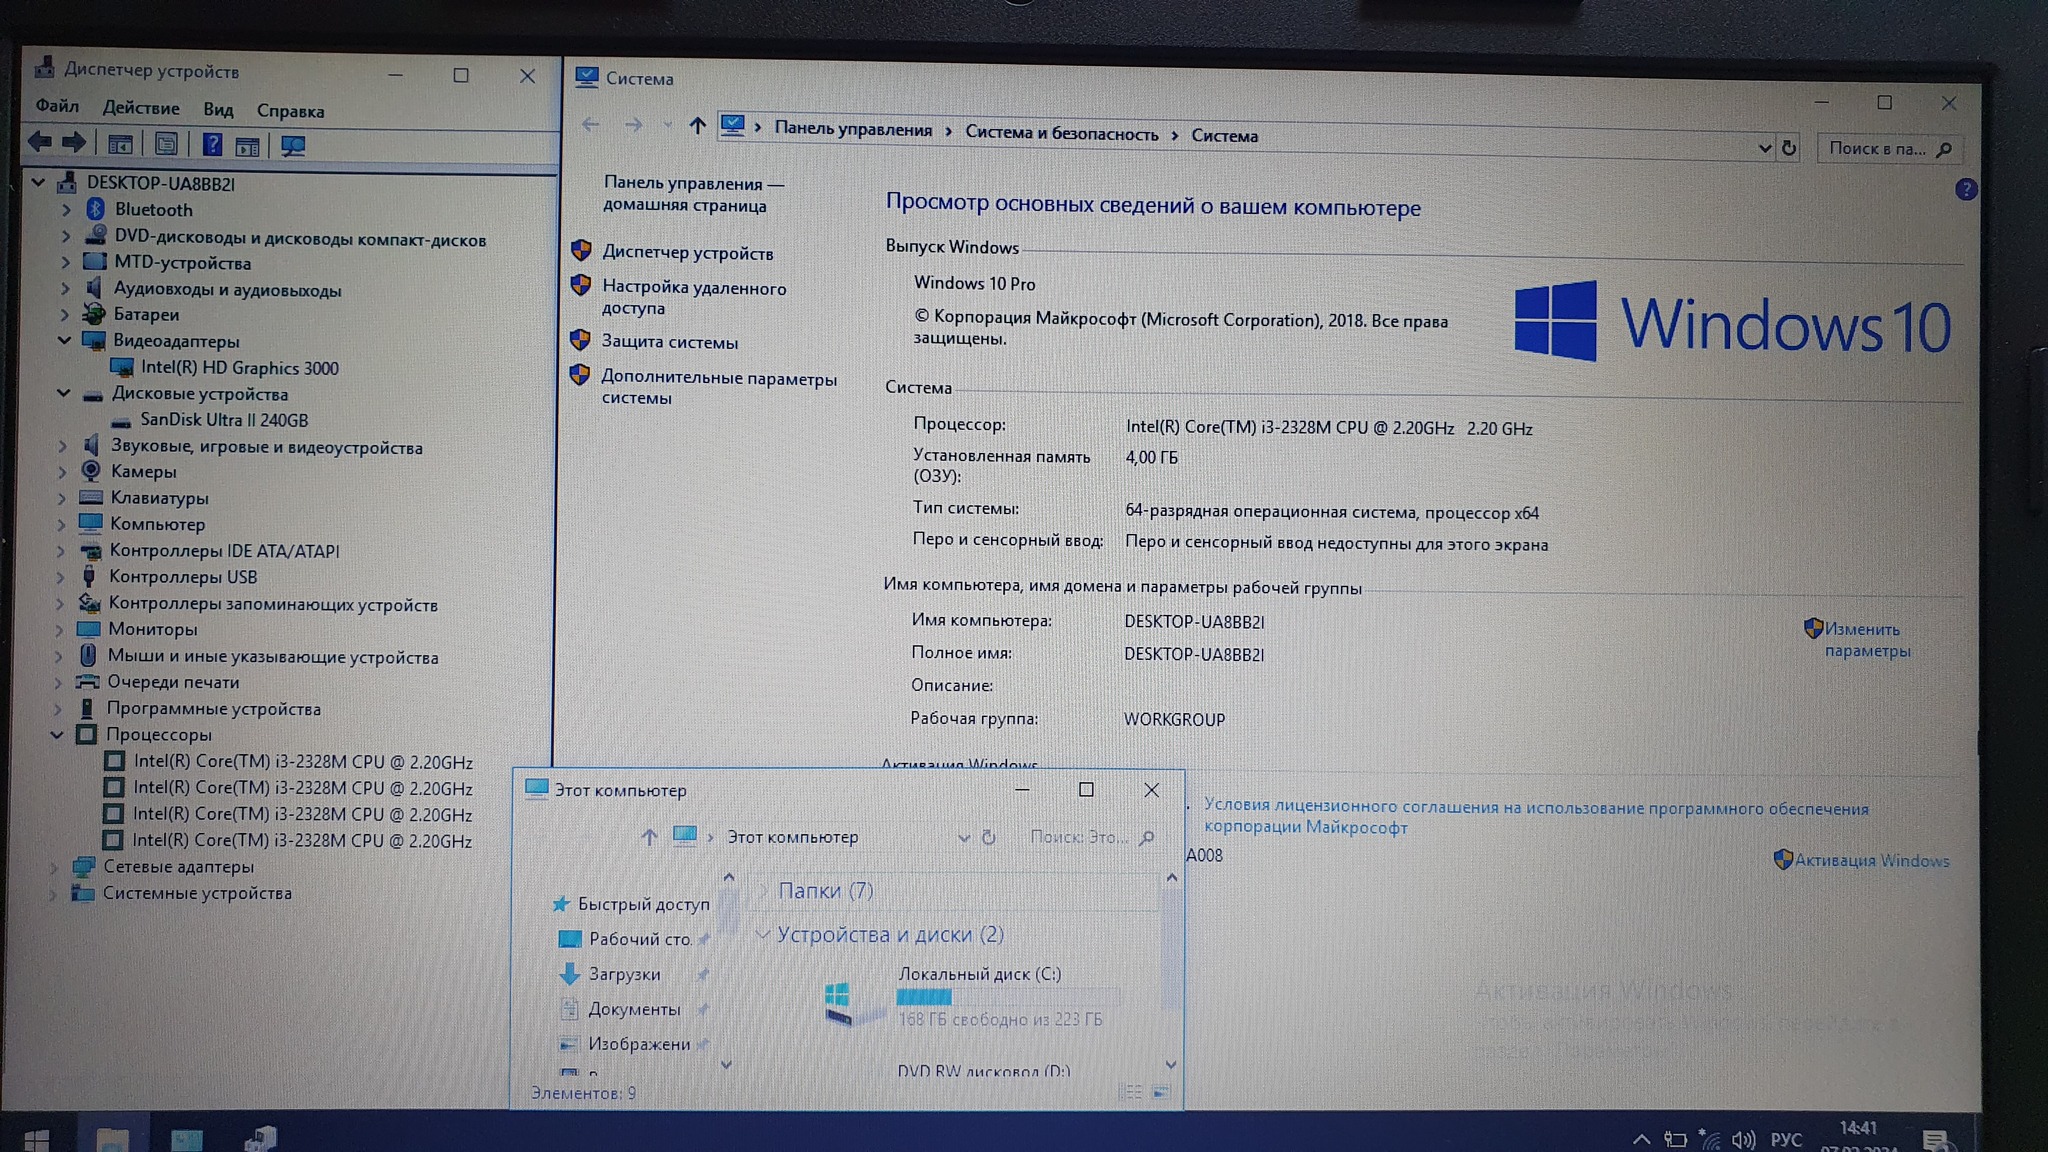This screenshot has width=2048, height=1152.
Task: Open the Start menu on taskbar
Action: [x=36, y=1139]
